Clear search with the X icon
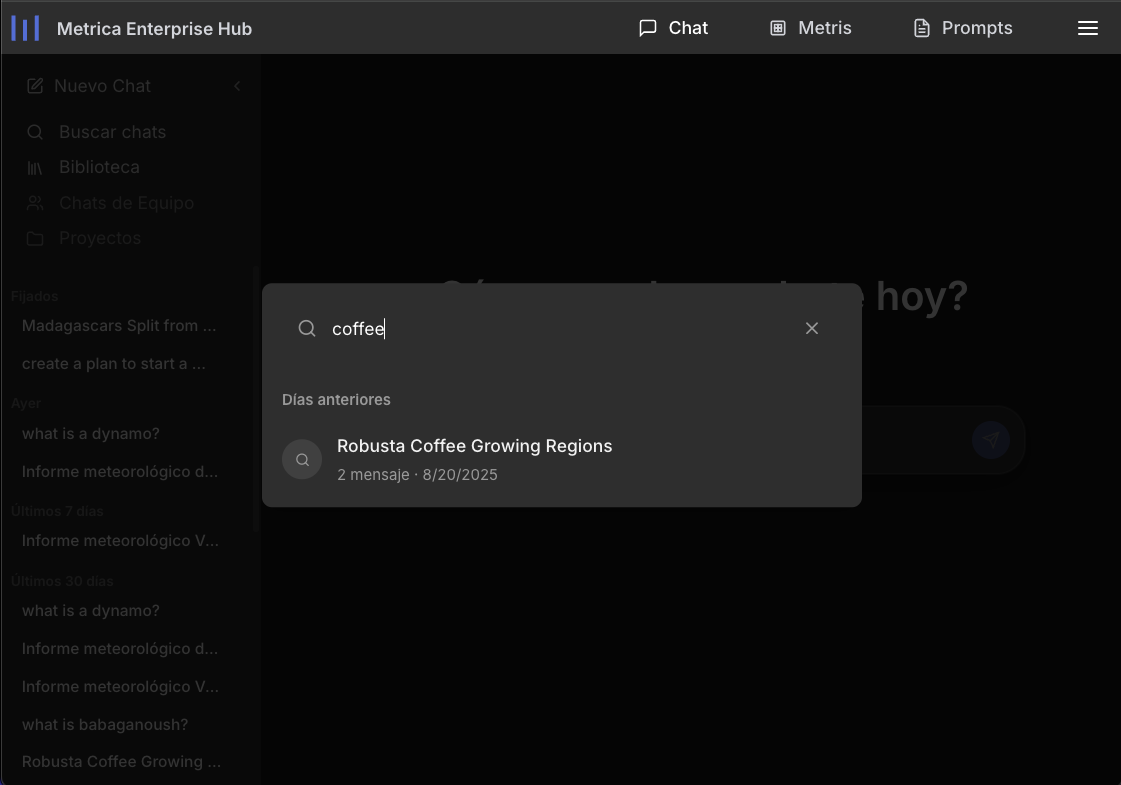Screen dimensions: 1121x785 tap(812, 329)
